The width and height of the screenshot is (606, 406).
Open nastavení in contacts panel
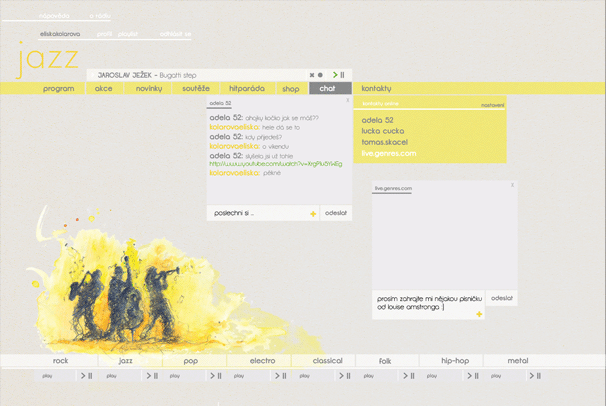point(492,104)
